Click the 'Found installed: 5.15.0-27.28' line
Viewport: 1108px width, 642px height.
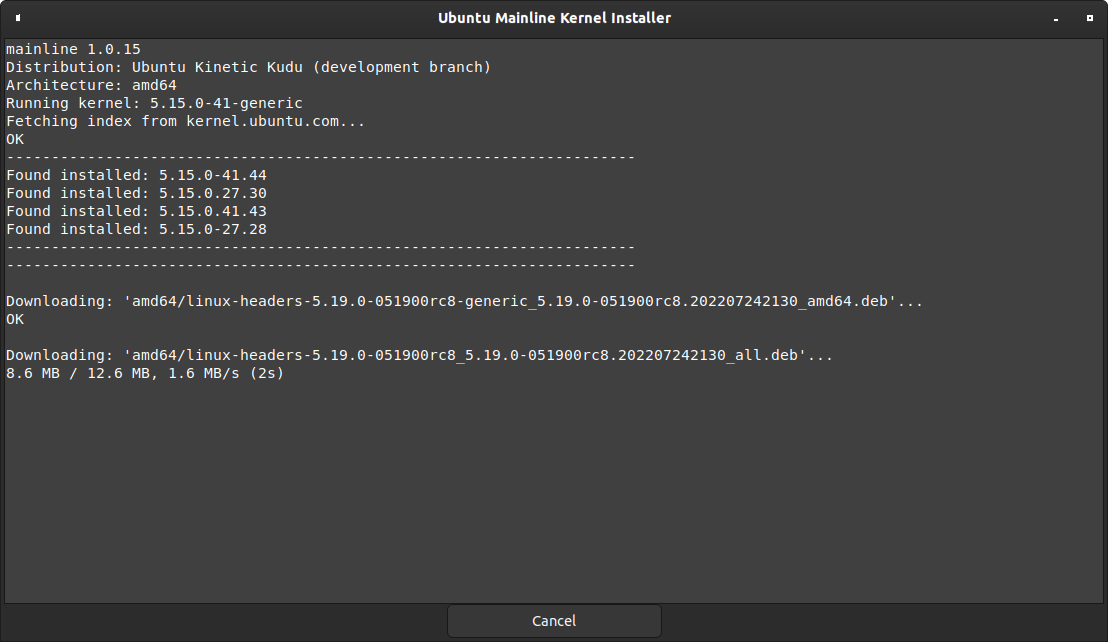point(136,229)
